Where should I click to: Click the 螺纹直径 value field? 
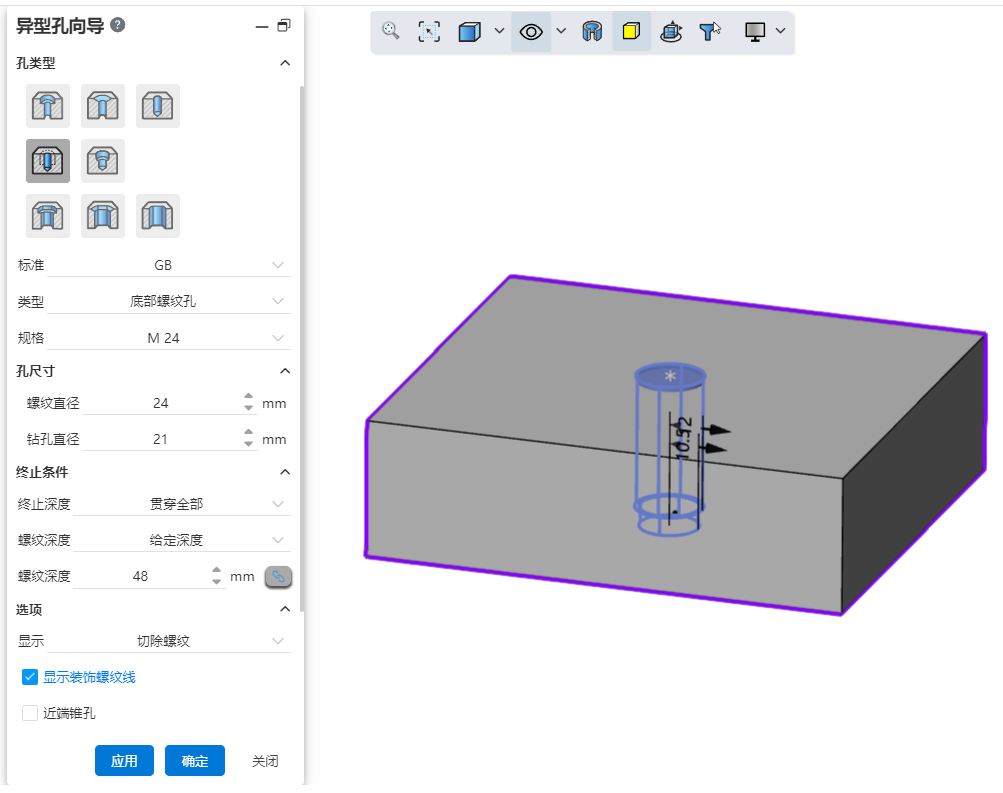coord(161,403)
